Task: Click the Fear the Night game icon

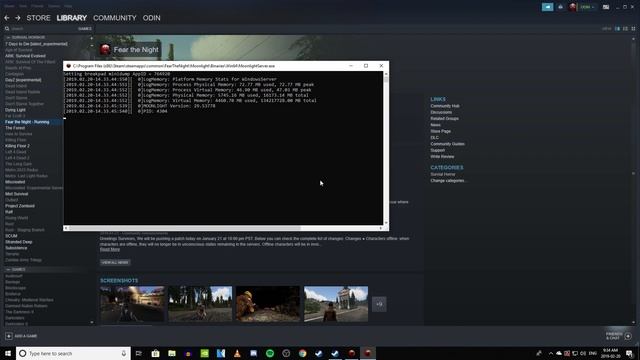Action: coord(105,50)
